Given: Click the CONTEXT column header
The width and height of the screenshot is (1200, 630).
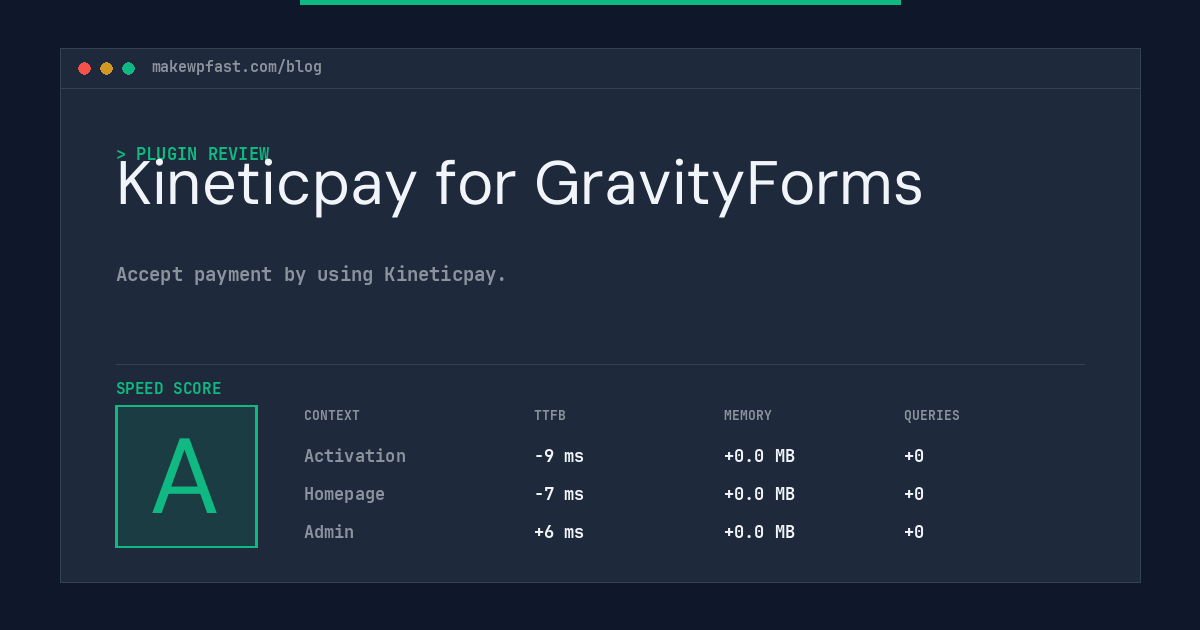Looking at the screenshot, I should click(x=332, y=416).
